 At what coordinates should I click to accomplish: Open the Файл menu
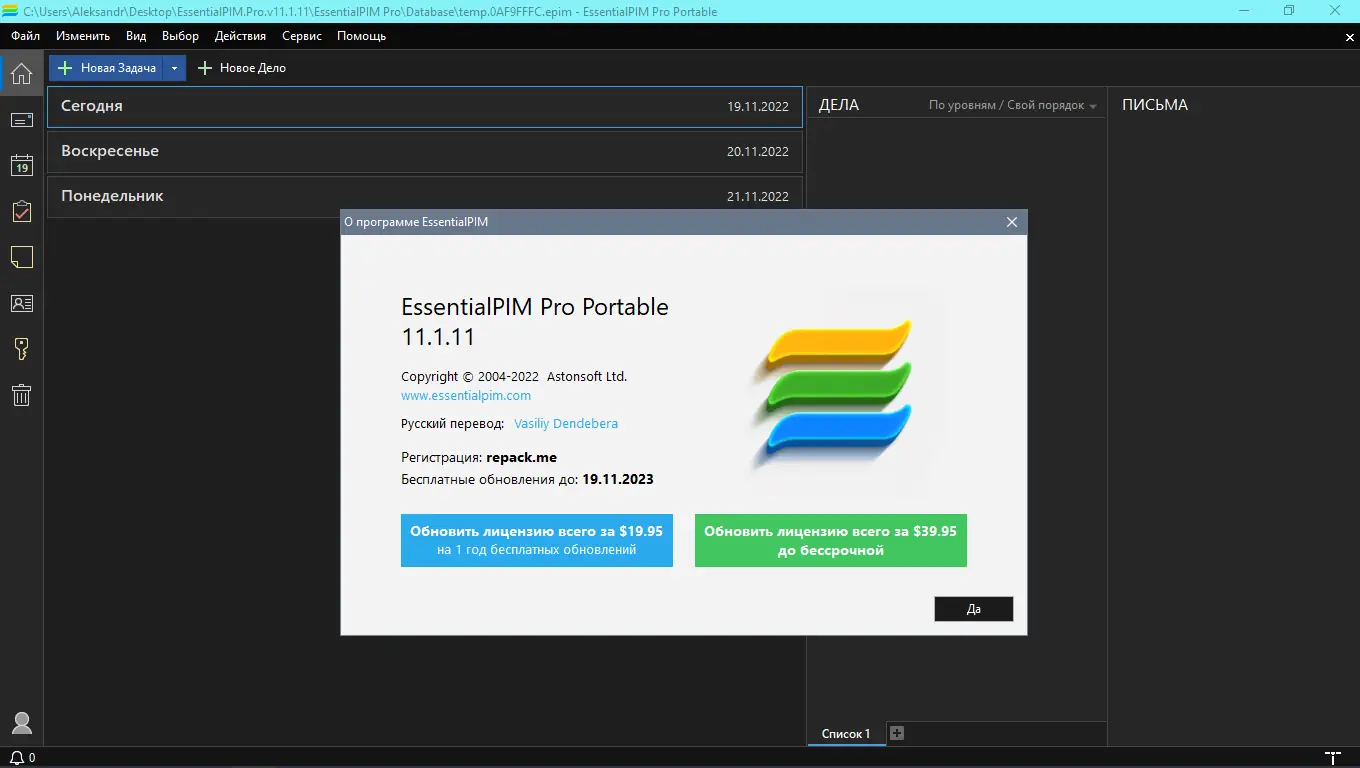26,36
